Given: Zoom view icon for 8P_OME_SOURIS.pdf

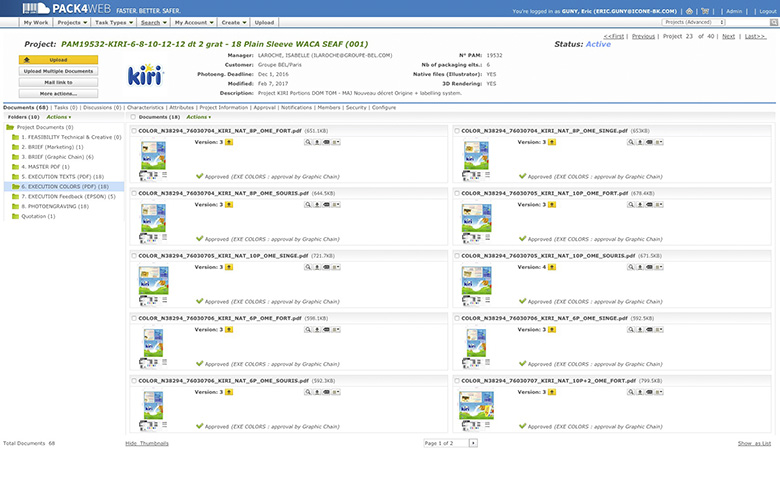Looking at the screenshot, I should [308, 205].
